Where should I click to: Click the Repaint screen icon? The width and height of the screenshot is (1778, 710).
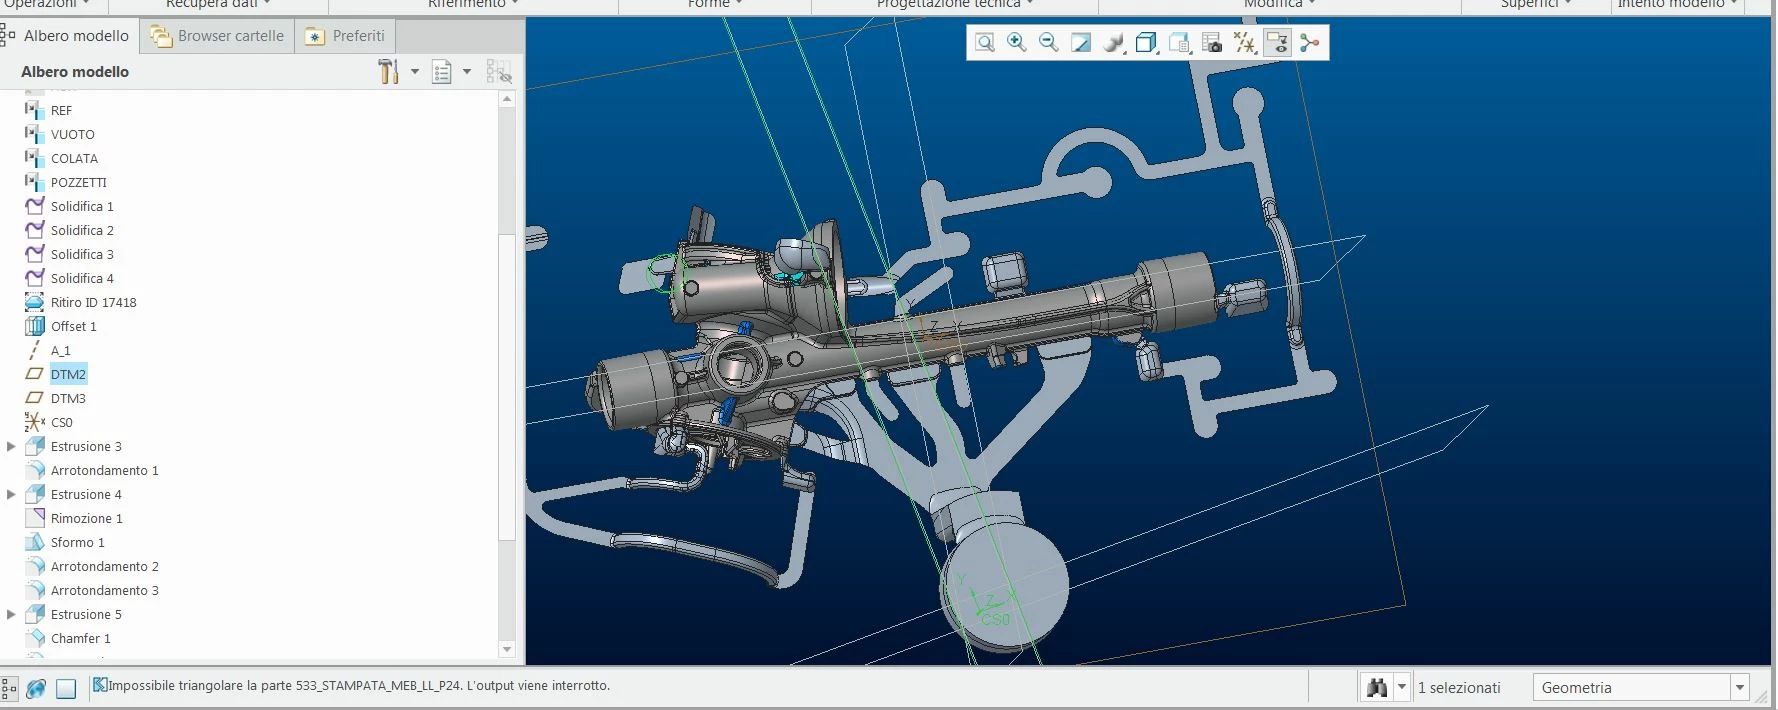(x=1081, y=42)
